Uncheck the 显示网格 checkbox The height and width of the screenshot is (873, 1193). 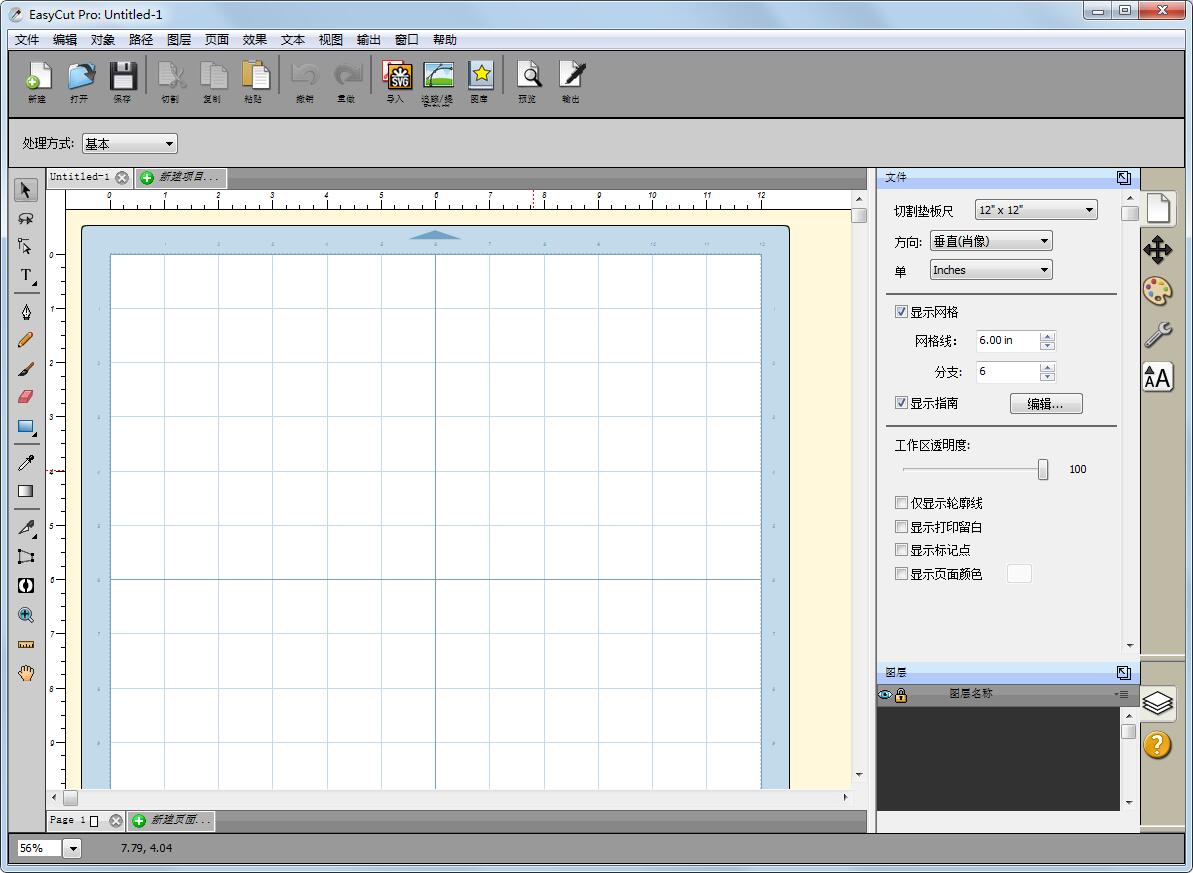click(901, 312)
